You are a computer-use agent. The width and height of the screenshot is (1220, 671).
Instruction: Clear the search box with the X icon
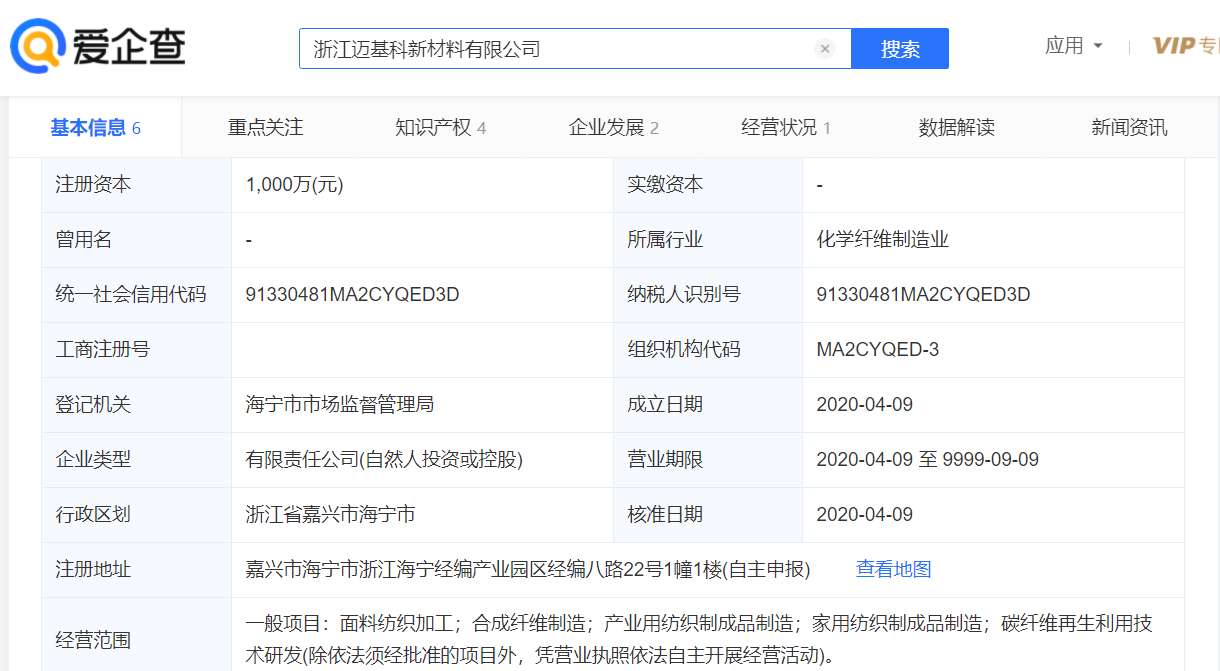[x=825, y=49]
